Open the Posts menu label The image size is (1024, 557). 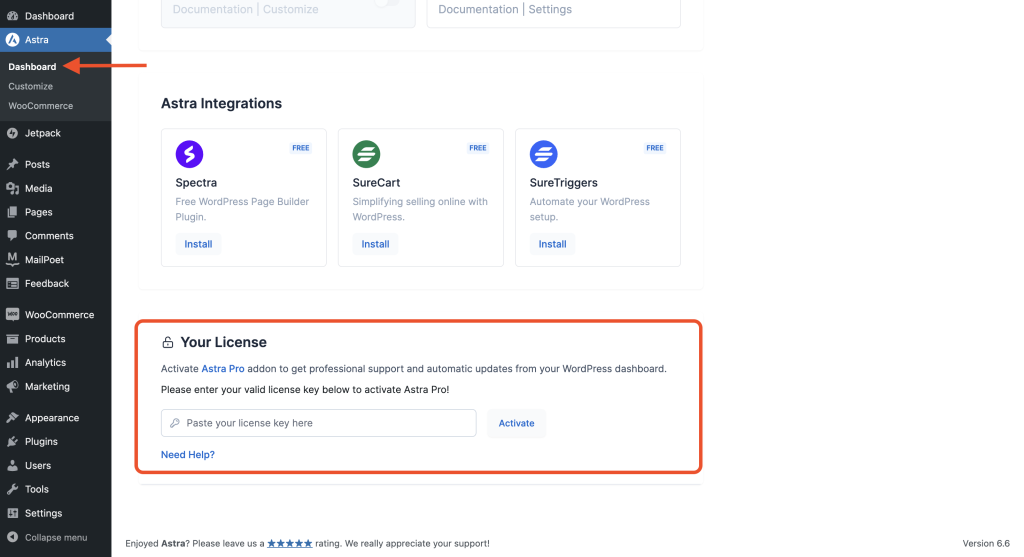point(37,165)
